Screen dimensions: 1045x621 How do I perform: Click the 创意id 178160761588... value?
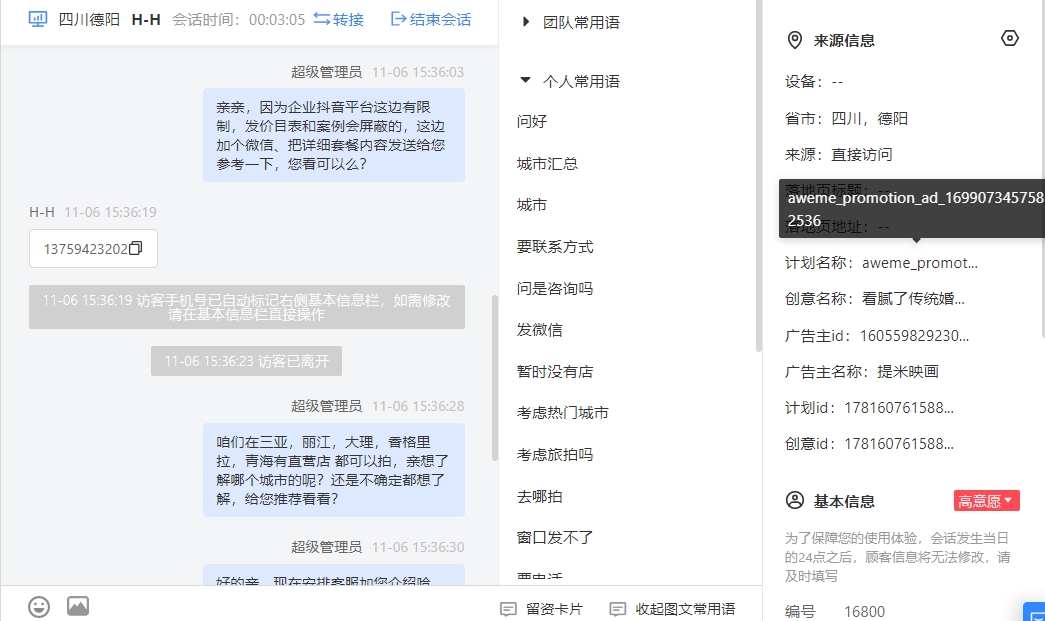click(898, 444)
